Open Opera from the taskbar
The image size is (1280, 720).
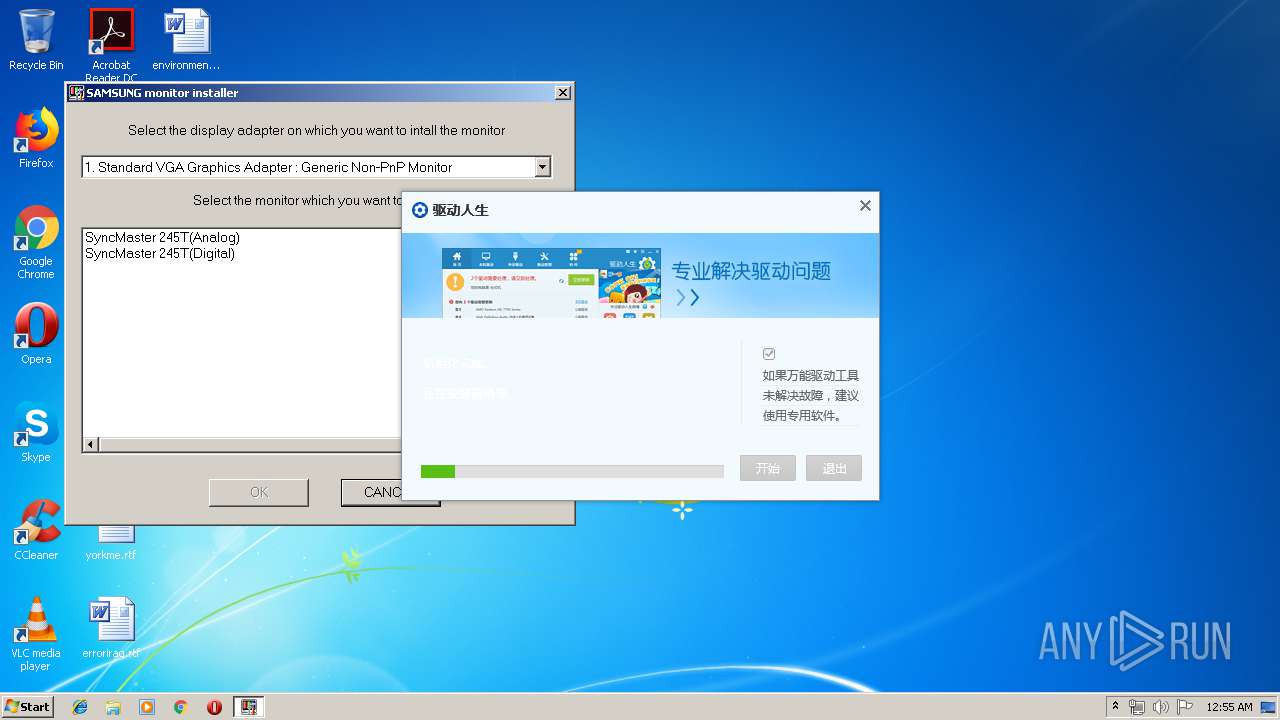tap(214, 707)
